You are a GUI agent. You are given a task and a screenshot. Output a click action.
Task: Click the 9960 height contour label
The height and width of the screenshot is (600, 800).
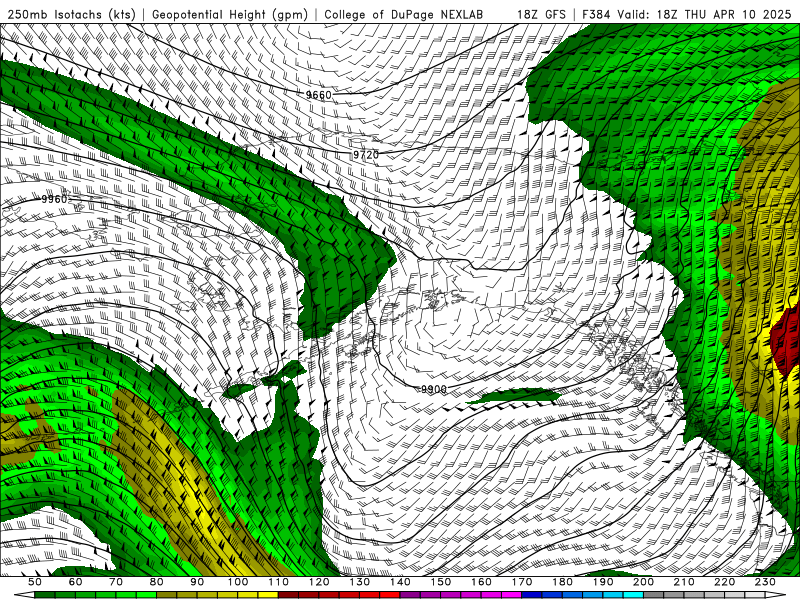click(x=54, y=199)
